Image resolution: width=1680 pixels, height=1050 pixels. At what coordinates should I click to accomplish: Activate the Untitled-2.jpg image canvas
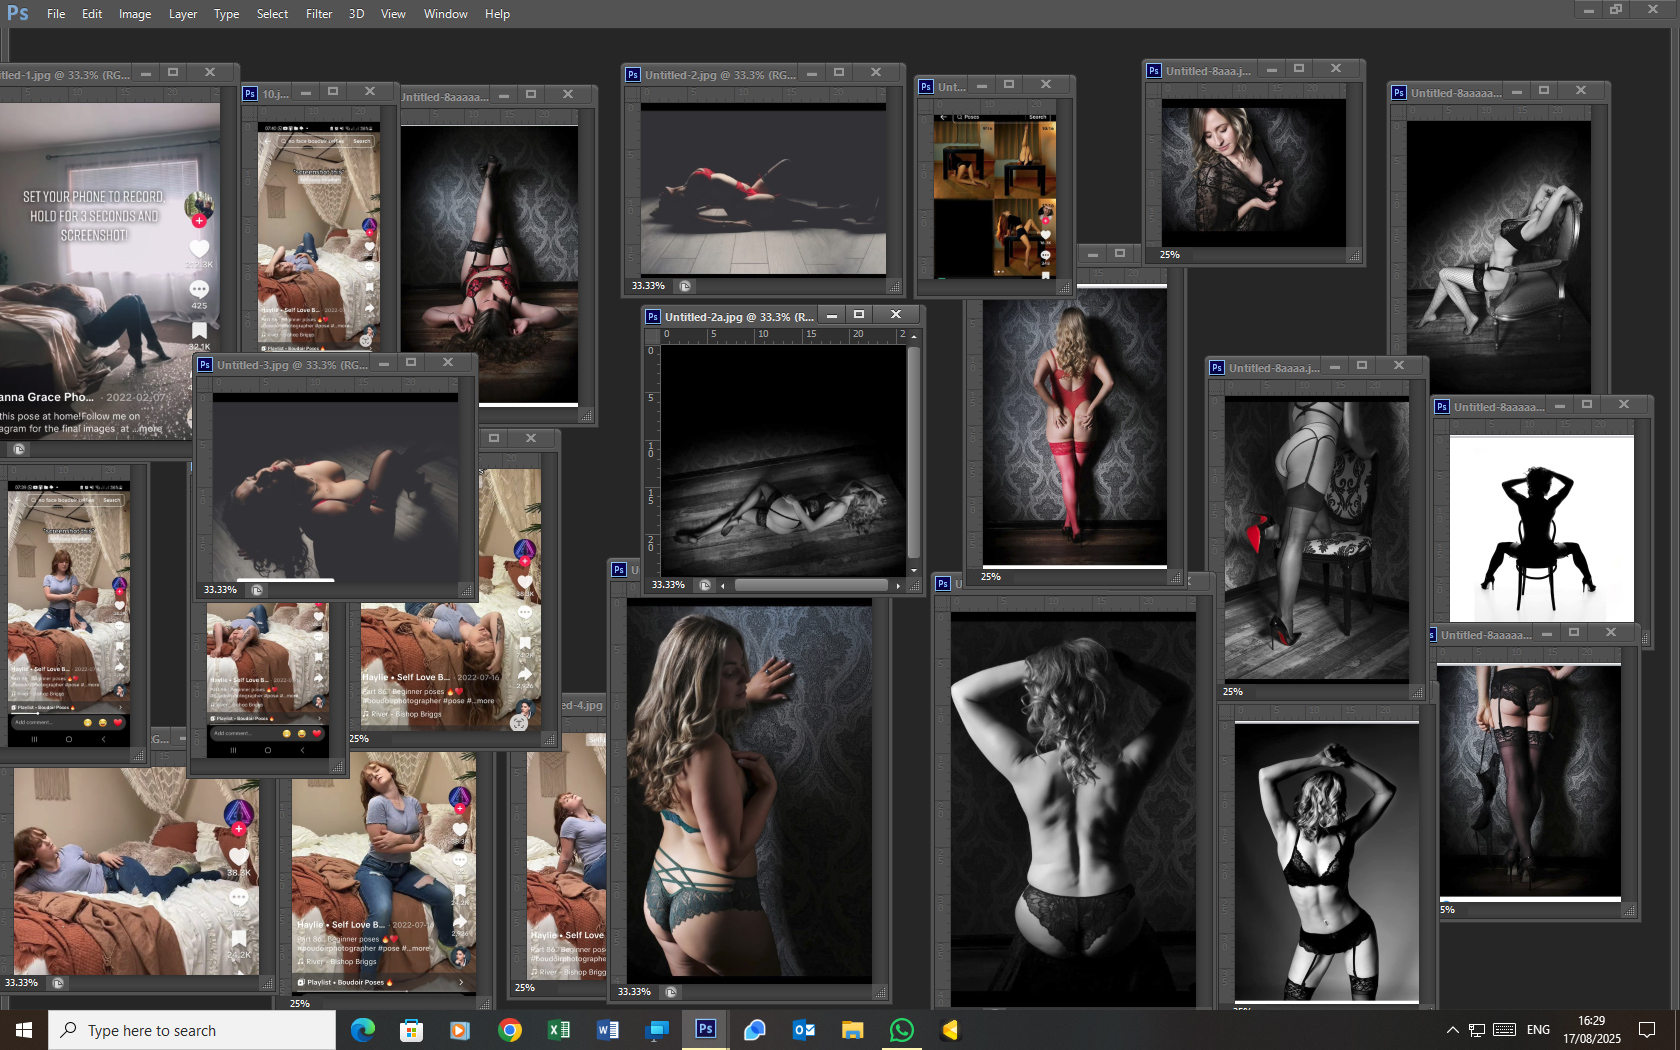pyautogui.click(x=763, y=189)
